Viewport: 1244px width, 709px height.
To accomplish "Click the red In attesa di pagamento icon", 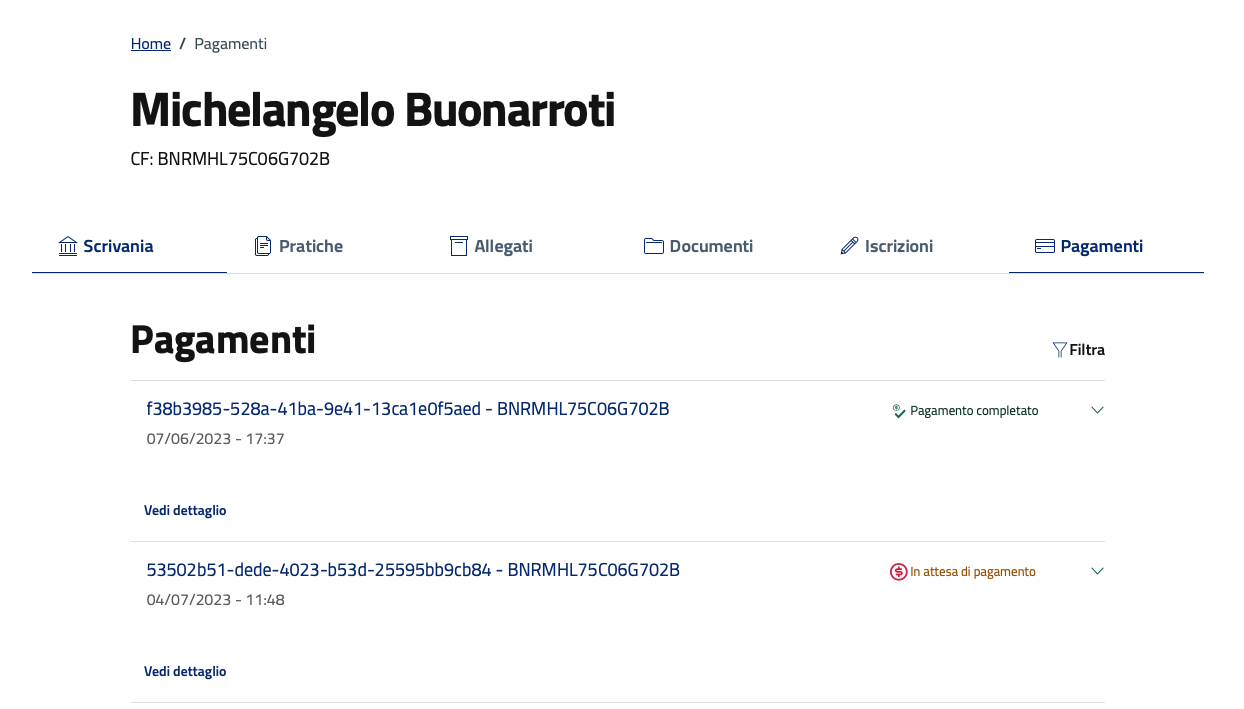I will (x=898, y=572).
